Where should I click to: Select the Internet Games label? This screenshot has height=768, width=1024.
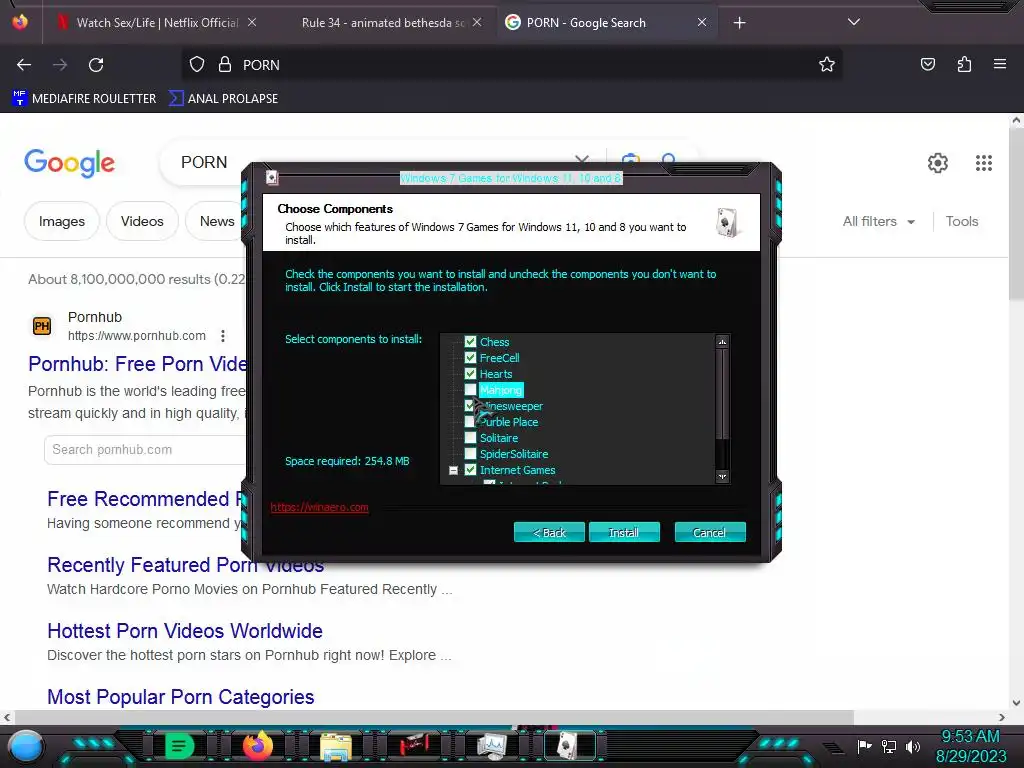517,470
